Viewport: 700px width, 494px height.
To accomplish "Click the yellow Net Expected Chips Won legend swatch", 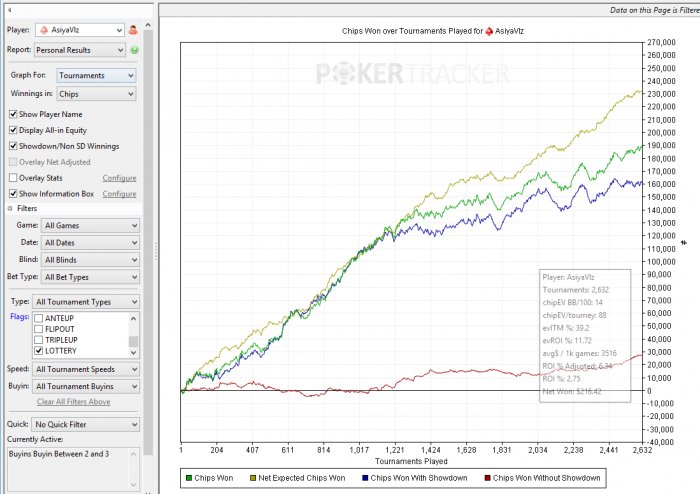I will click(x=255, y=478).
